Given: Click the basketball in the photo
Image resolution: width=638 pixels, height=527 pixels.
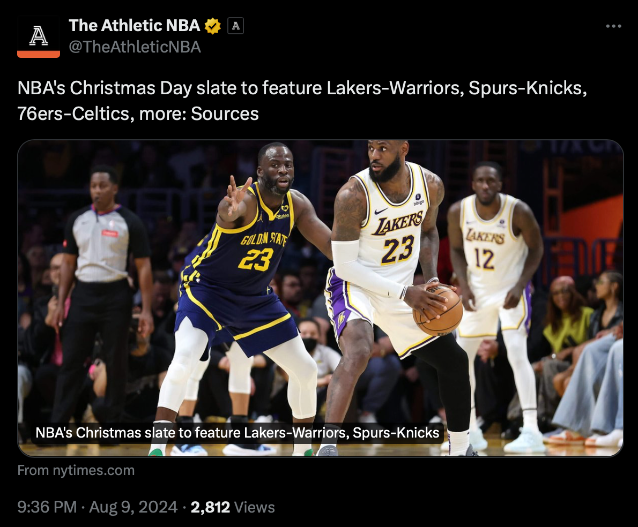Looking at the screenshot, I should [x=438, y=311].
